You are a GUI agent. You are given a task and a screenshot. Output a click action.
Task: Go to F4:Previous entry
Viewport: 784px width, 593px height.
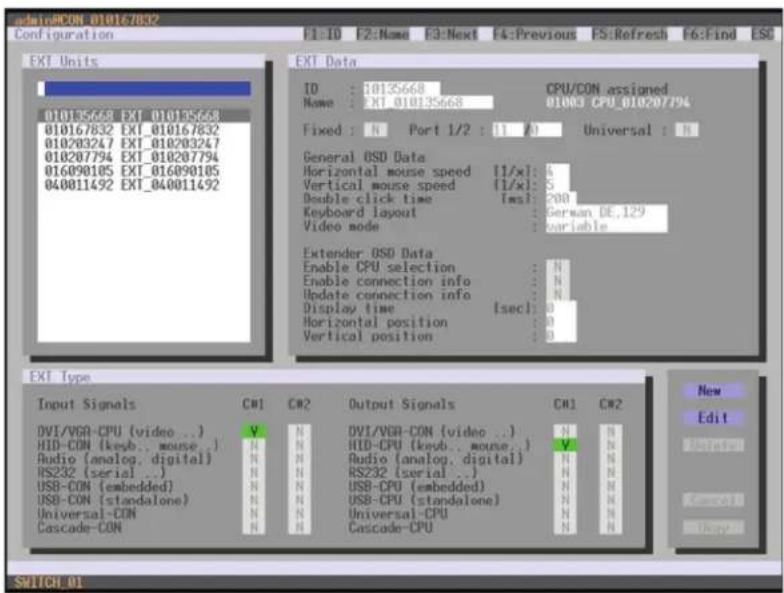(x=534, y=34)
